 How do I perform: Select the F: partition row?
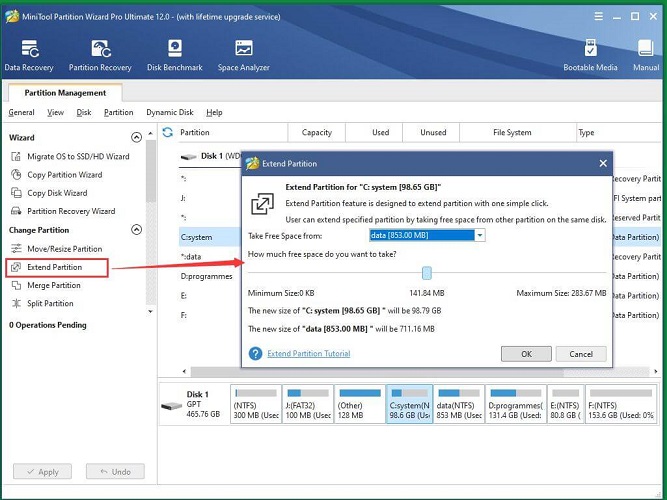click(x=210, y=315)
